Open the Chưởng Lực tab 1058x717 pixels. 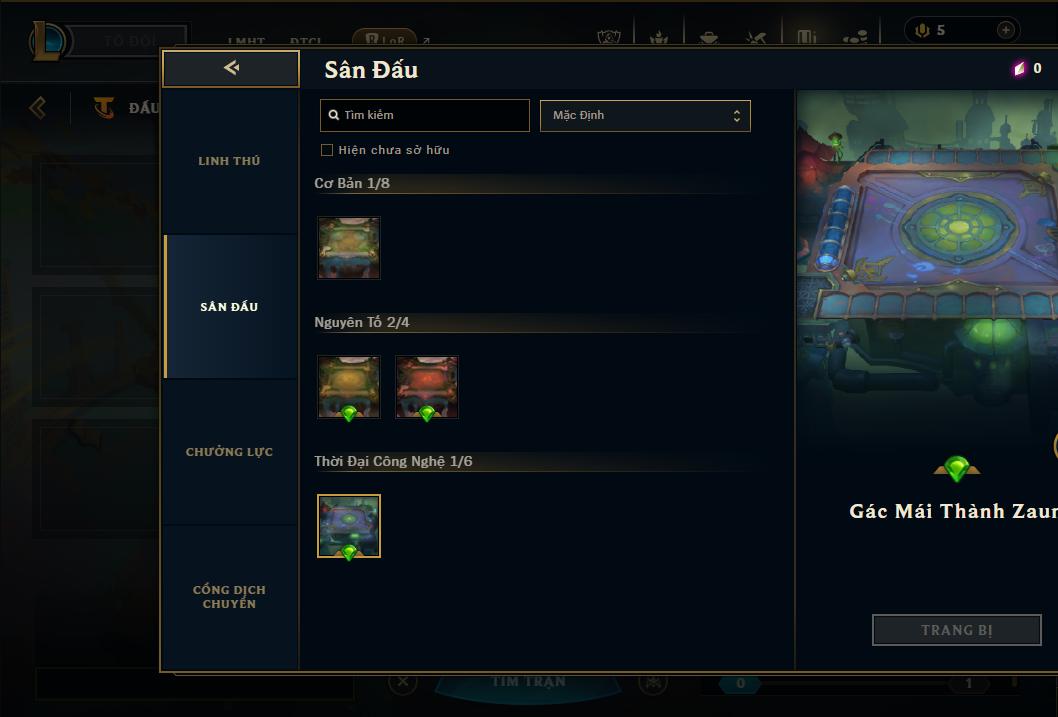pos(230,452)
